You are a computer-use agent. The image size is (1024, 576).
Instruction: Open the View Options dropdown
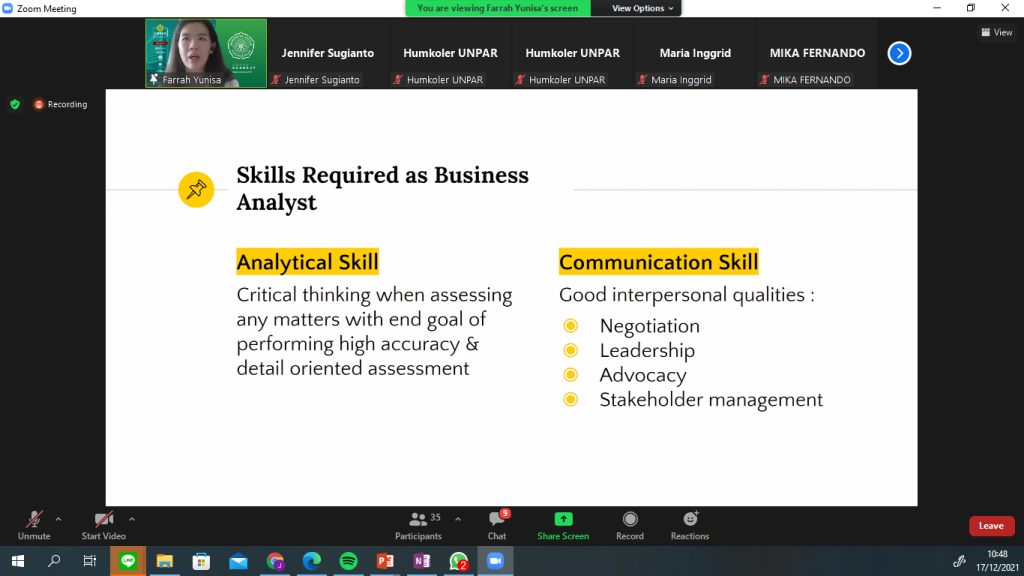[644, 8]
